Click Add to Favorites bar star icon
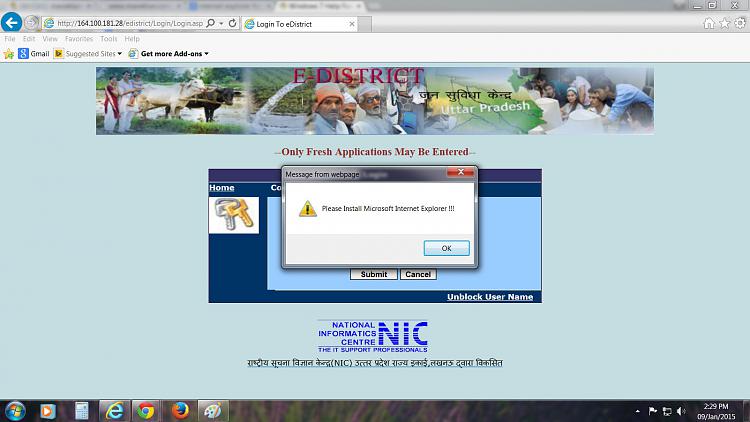This screenshot has height=422, width=750. tap(9, 54)
